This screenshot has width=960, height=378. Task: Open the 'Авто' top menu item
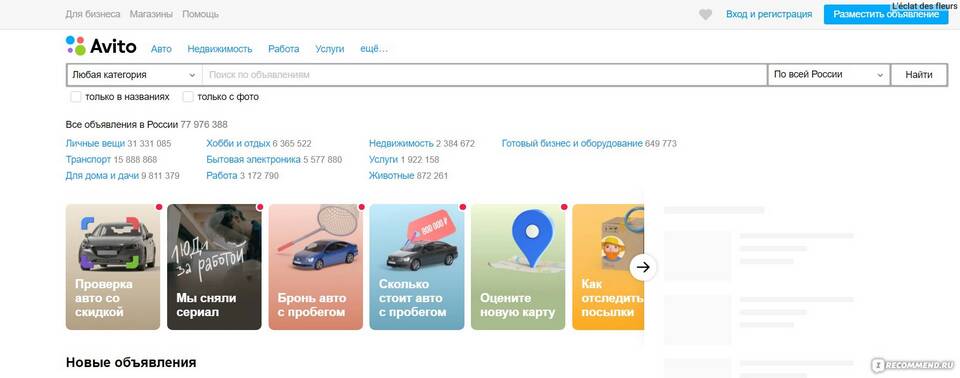click(161, 49)
